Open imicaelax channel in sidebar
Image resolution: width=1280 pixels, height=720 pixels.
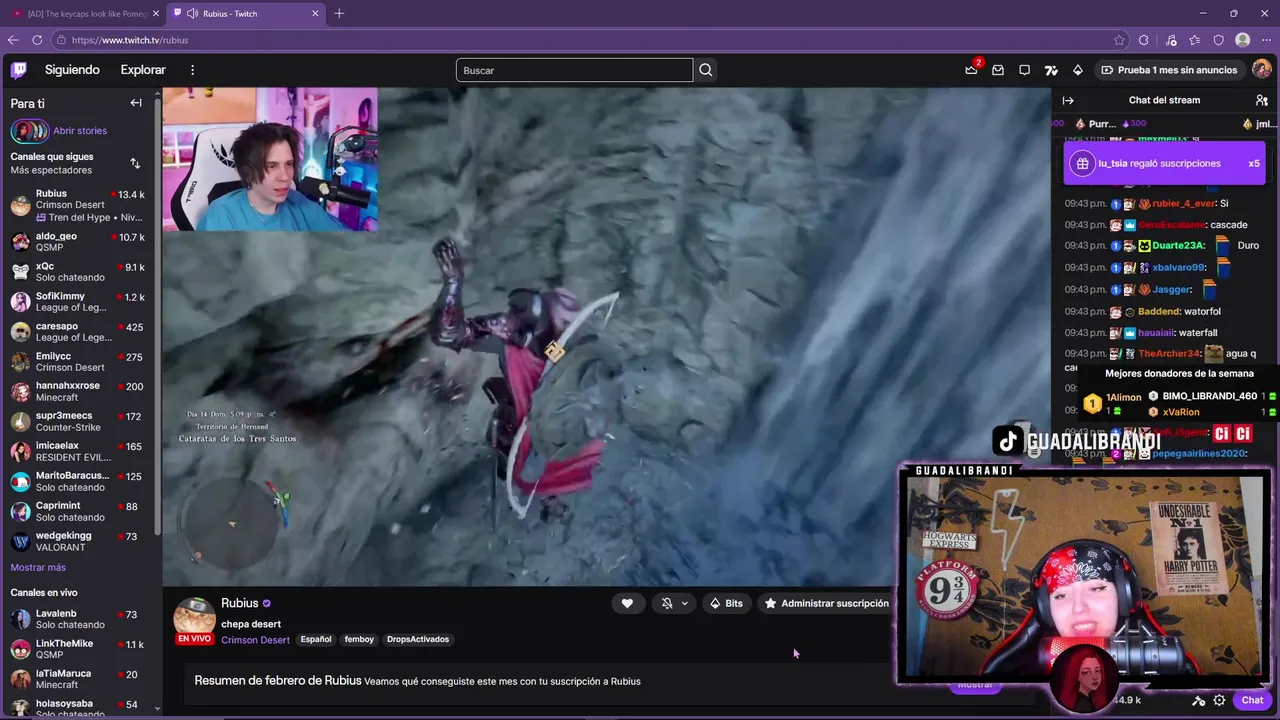coord(78,451)
